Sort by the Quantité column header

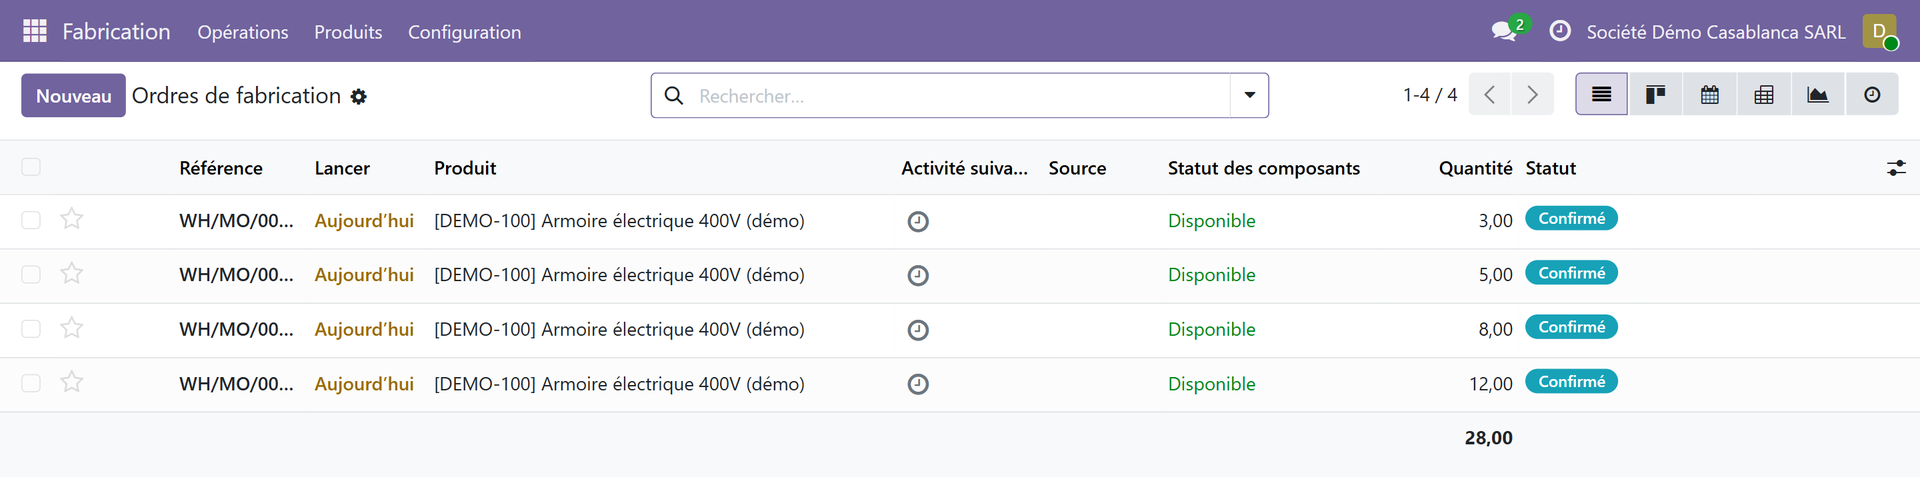tap(1475, 168)
